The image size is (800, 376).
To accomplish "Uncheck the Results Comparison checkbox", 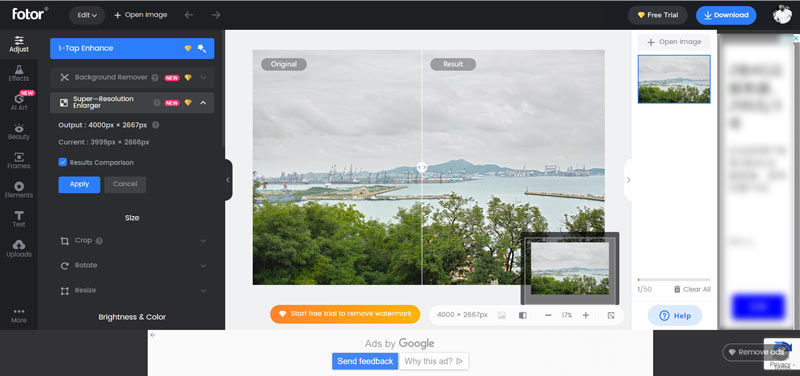I will point(63,162).
